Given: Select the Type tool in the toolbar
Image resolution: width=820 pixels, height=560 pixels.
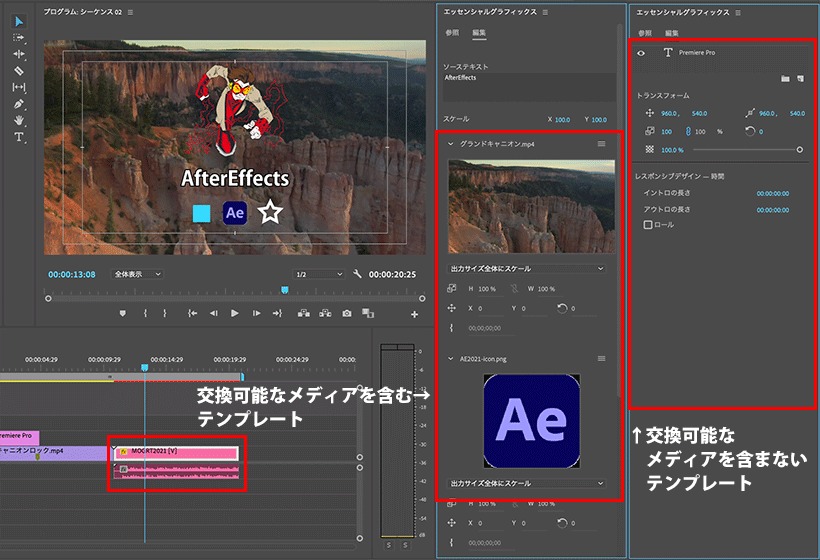Looking at the screenshot, I should pos(19,137).
